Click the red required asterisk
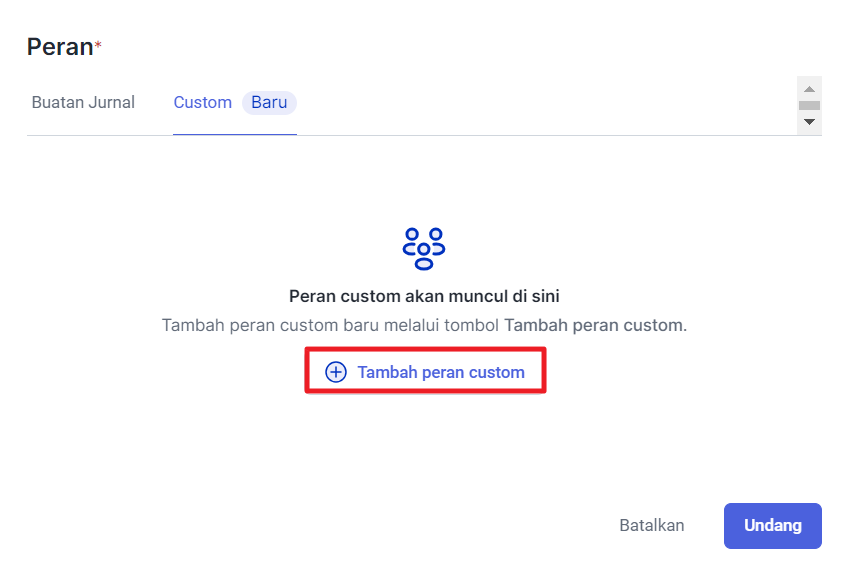866x586 pixels. pos(98,46)
